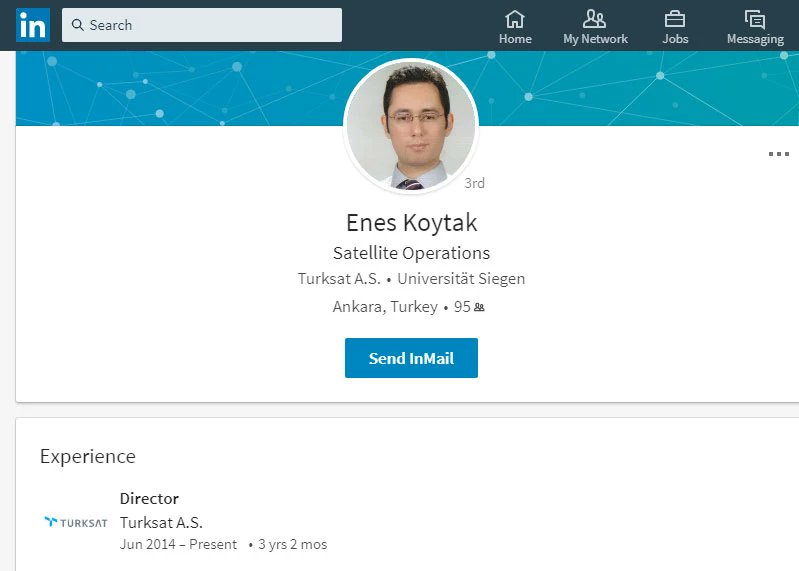The image size is (799, 571).
Task: Select the 3rd degree connection badge
Action: coord(474,183)
